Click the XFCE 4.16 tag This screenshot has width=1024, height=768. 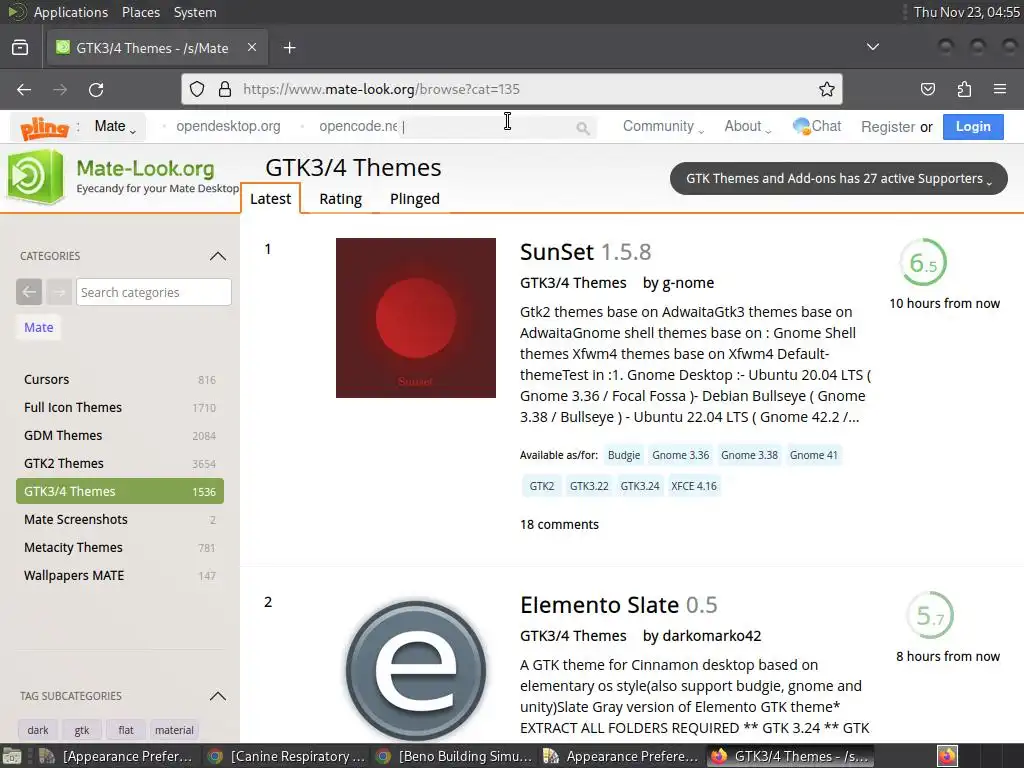(x=694, y=486)
